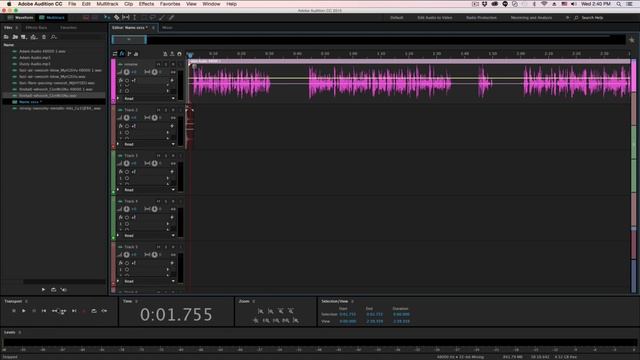Viewport: 640px width, 360px height.
Task: Click the preview Play icon below Files list
Action: click(x=43, y=290)
